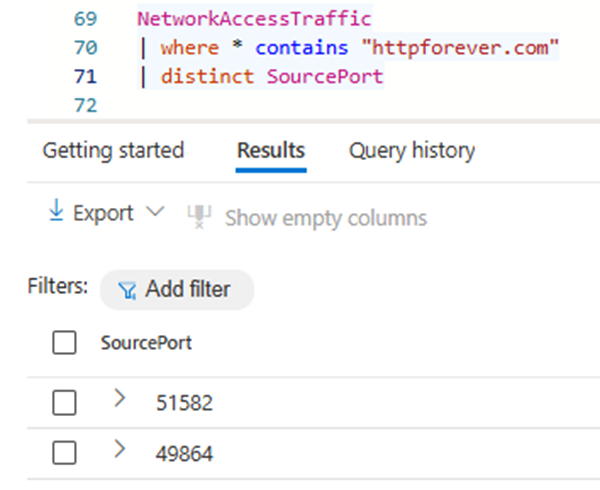Viewport: 600px width, 490px height.
Task: Click the Show empty columns icon
Action: point(200,217)
